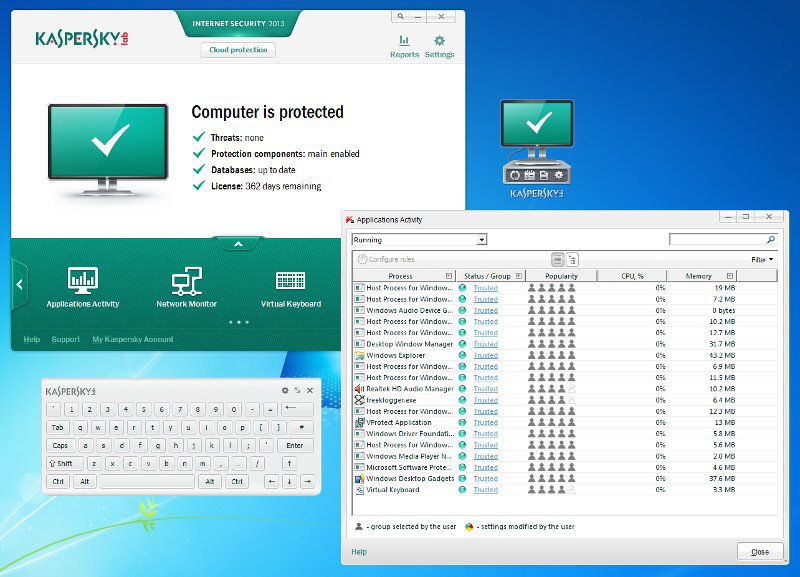Open Kaspersky Settings gear
Viewport: 800px width, 577px height.
tap(439, 46)
